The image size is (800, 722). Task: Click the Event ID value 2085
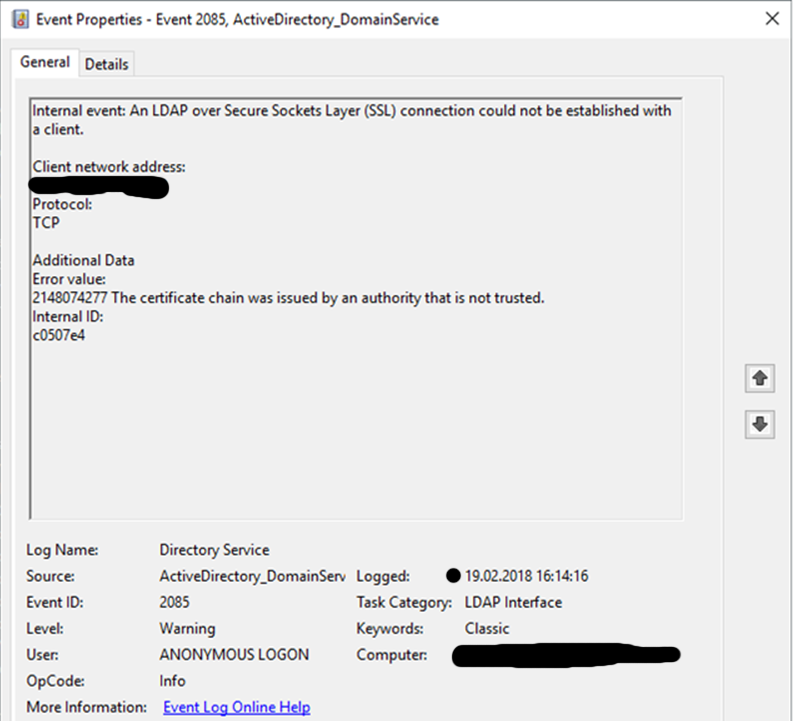[x=174, y=602]
